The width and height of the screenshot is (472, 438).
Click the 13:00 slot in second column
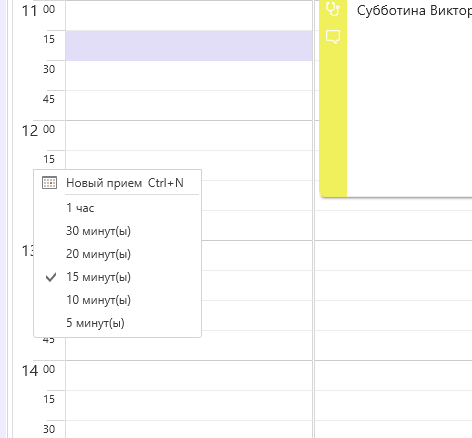[393, 255]
